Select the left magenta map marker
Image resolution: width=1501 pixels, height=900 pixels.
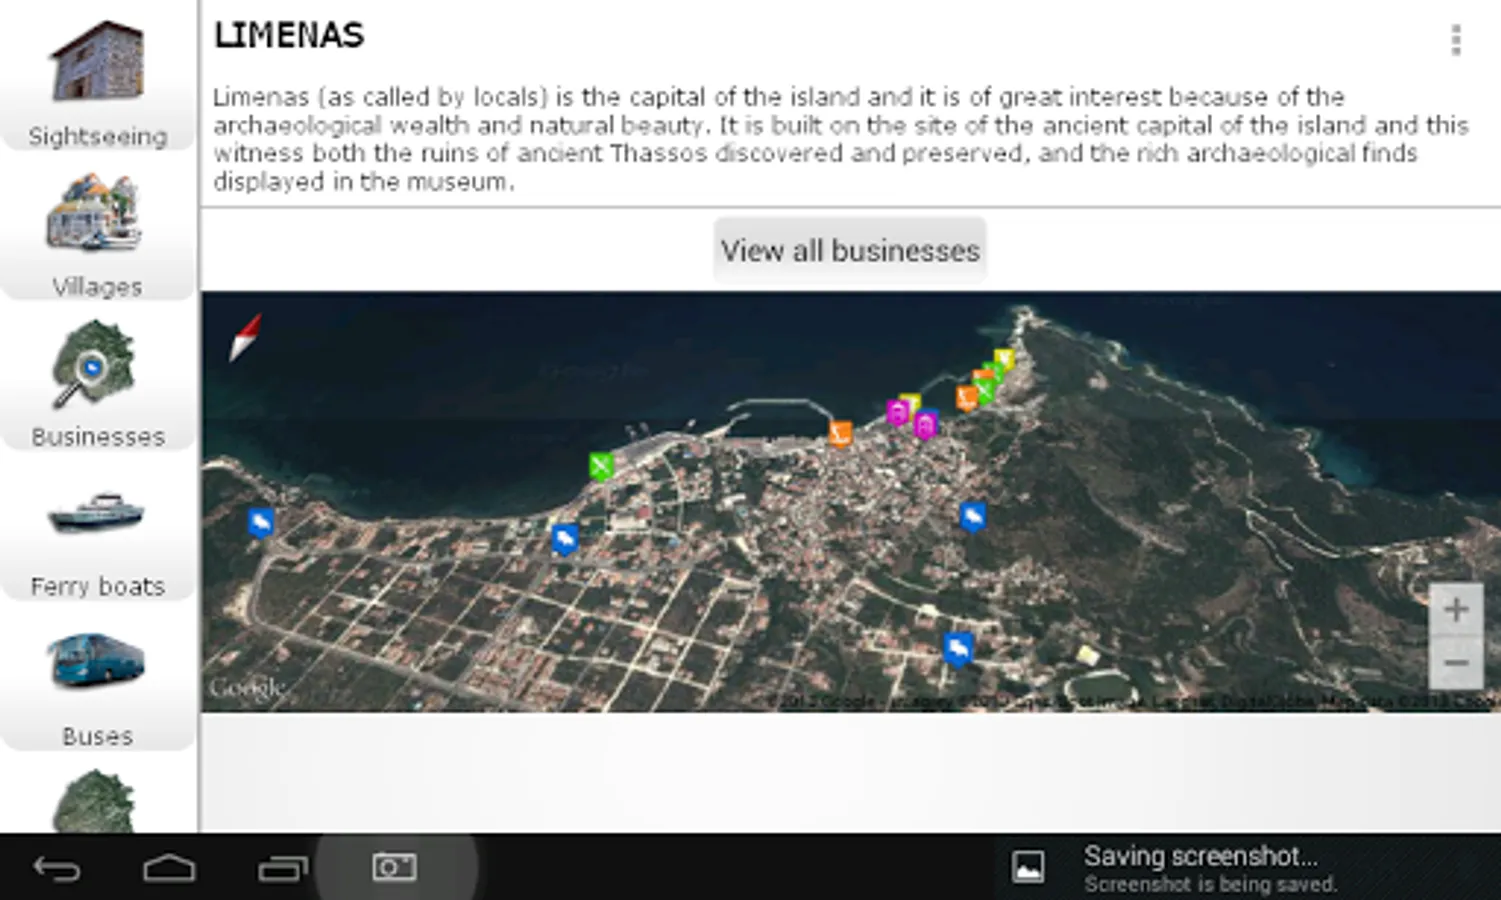click(899, 412)
